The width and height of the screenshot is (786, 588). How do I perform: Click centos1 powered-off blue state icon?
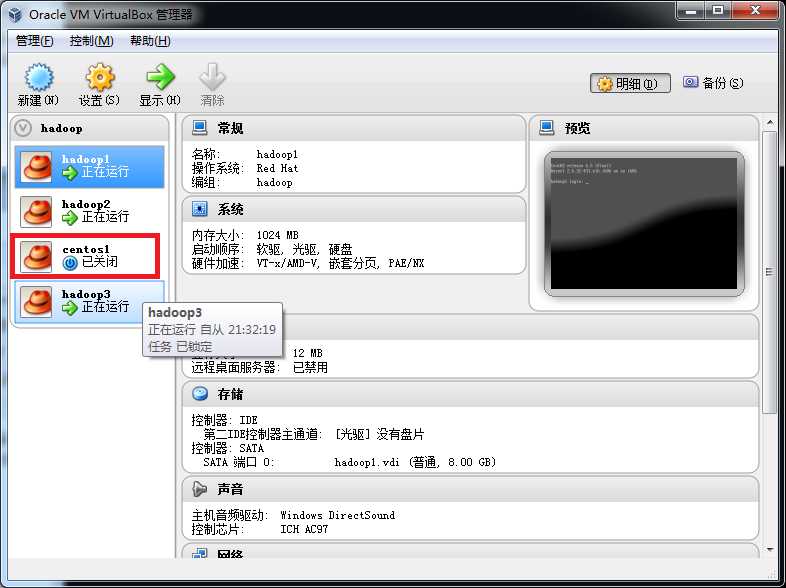point(70,263)
